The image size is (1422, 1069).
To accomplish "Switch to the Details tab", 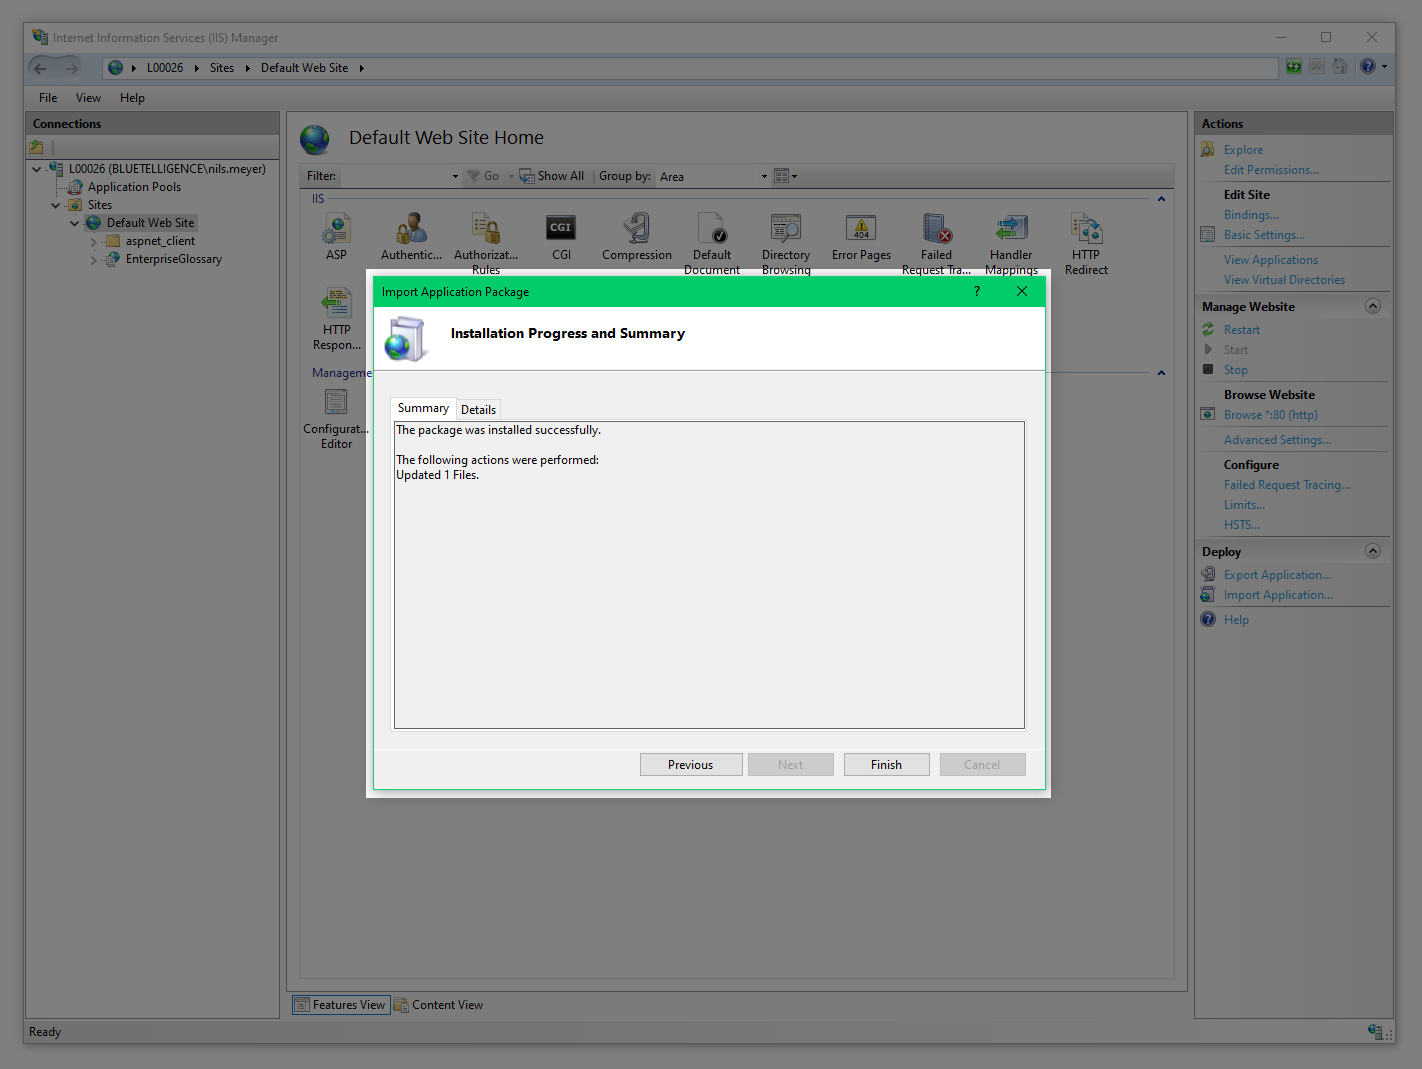I will [478, 409].
